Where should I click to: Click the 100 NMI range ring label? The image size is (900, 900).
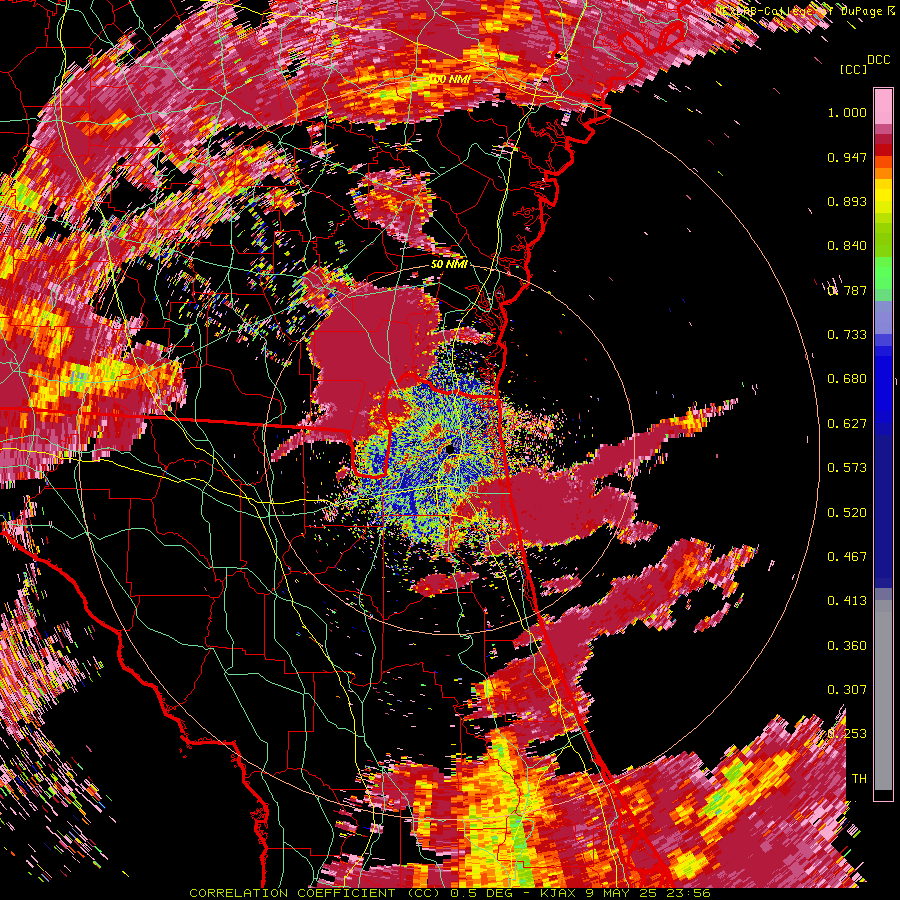pyautogui.click(x=450, y=79)
